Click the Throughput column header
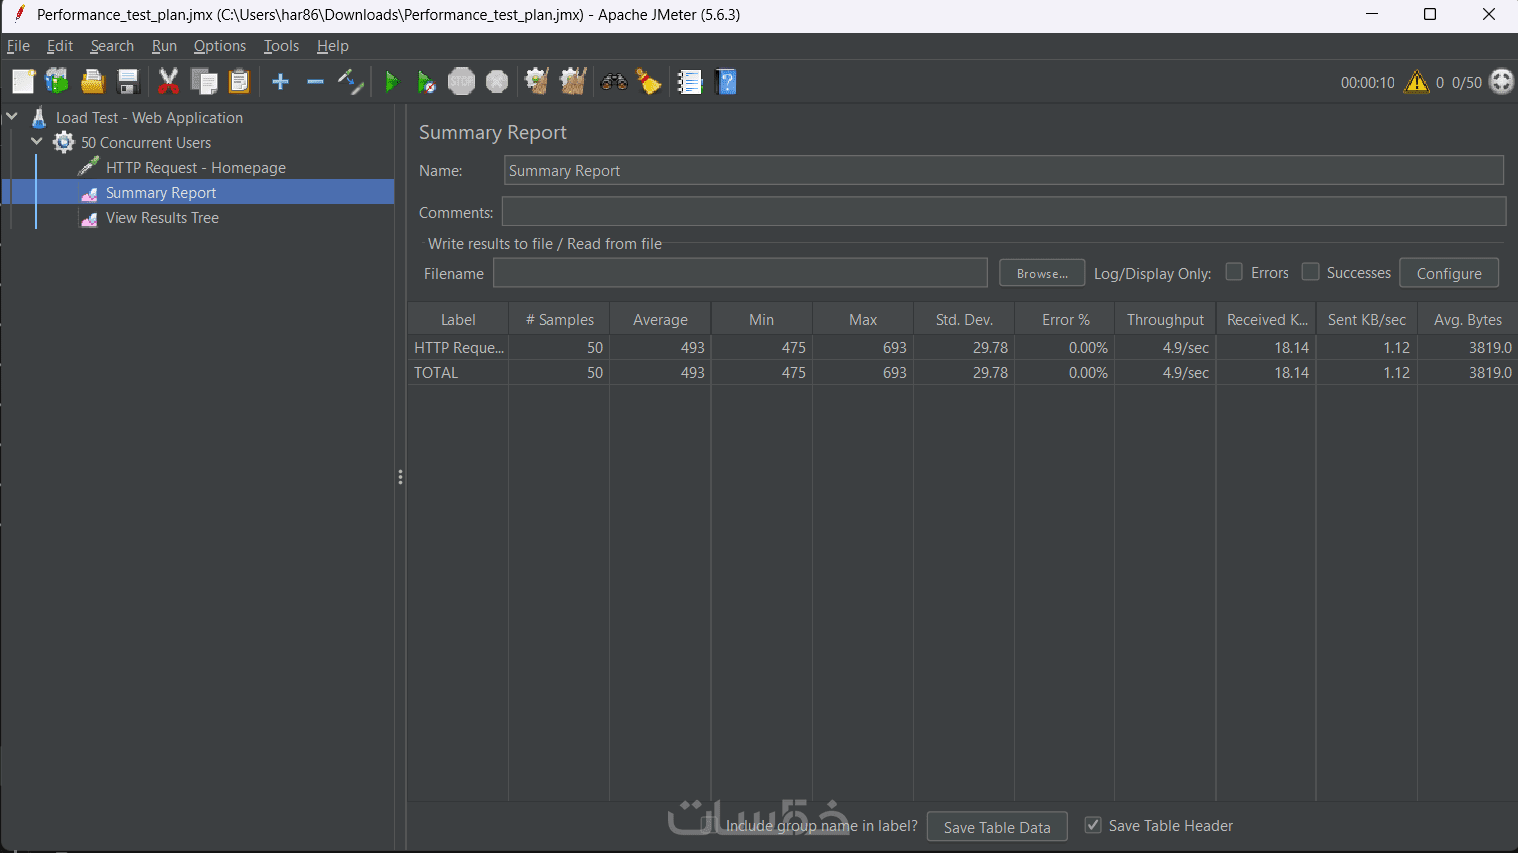 point(1165,319)
